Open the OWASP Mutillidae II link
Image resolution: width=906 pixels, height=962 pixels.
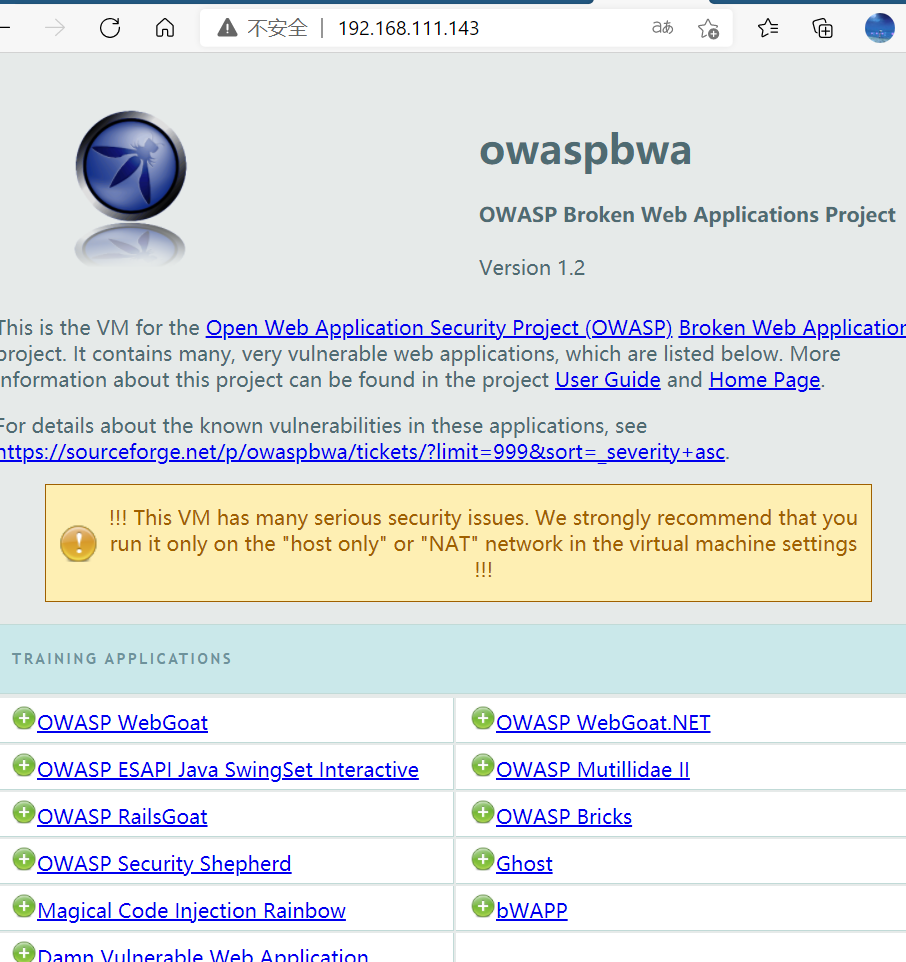pyautogui.click(x=593, y=770)
